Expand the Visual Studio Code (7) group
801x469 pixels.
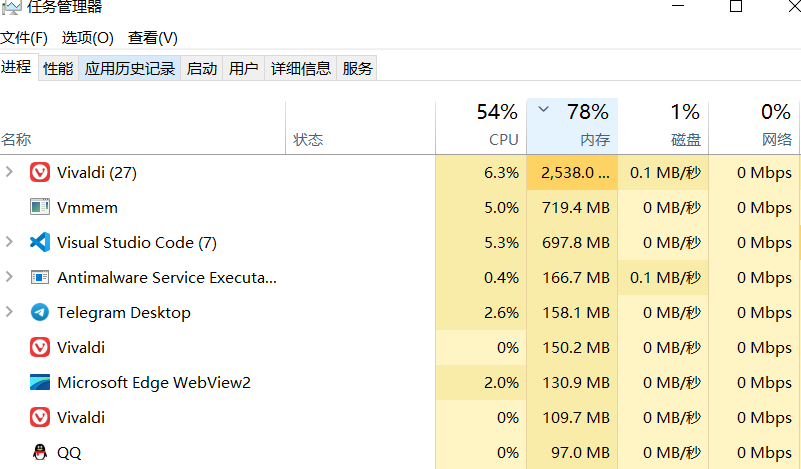pyautogui.click(x=9, y=242)
